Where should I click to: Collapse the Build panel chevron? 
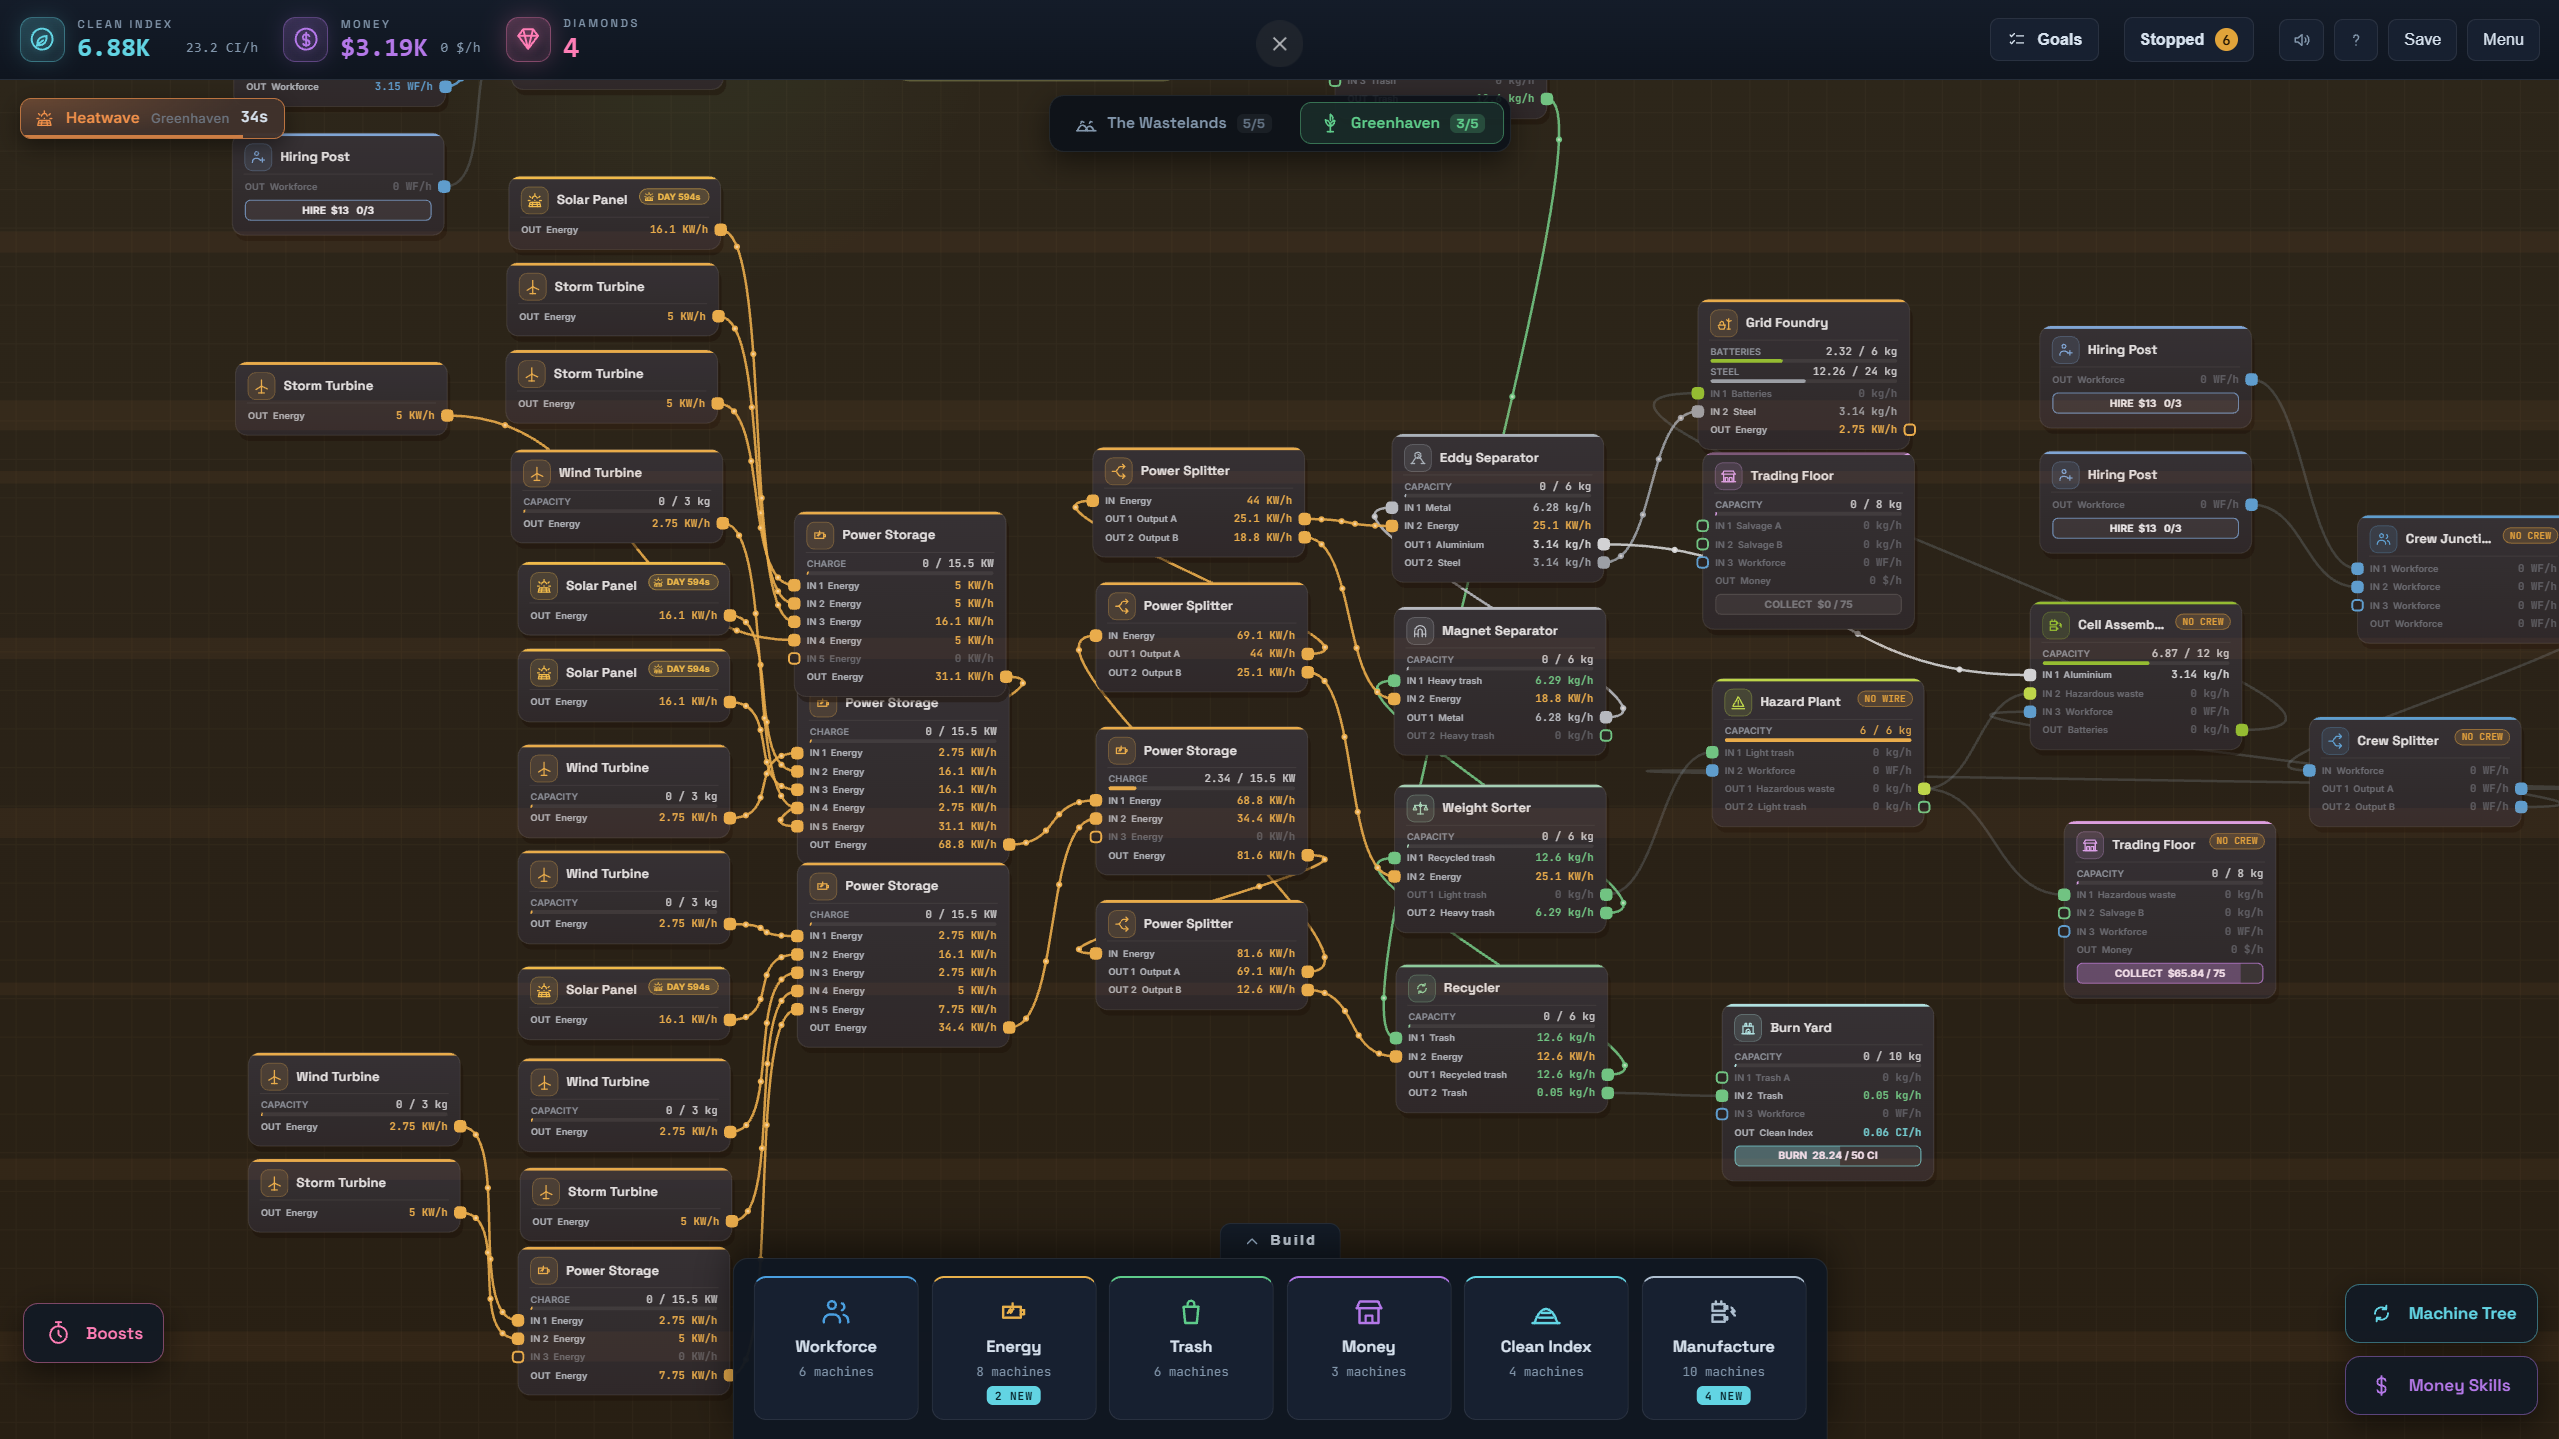tap(1252, 1241)
